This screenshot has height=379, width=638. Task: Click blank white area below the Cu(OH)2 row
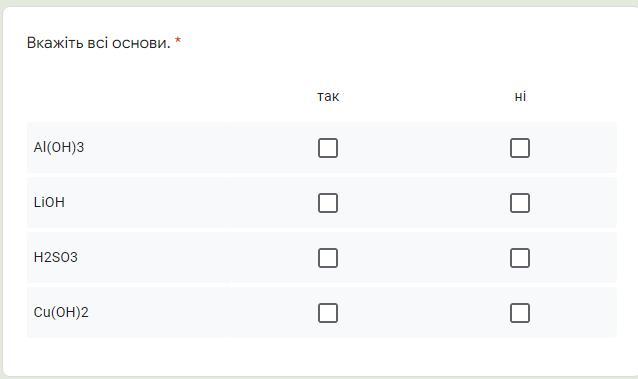321,356
